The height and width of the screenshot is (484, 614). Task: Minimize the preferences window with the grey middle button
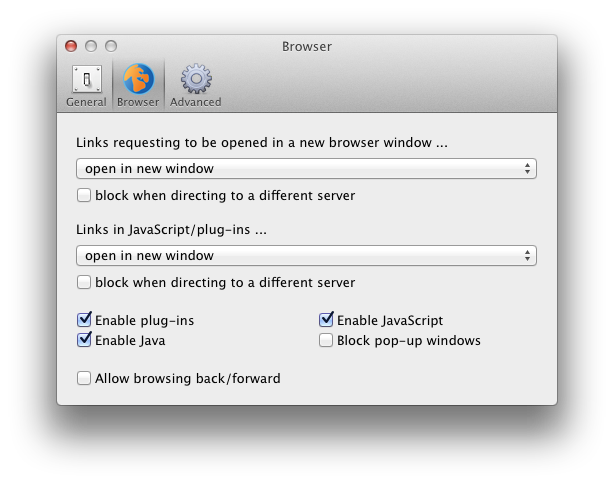tap(91, 46)
